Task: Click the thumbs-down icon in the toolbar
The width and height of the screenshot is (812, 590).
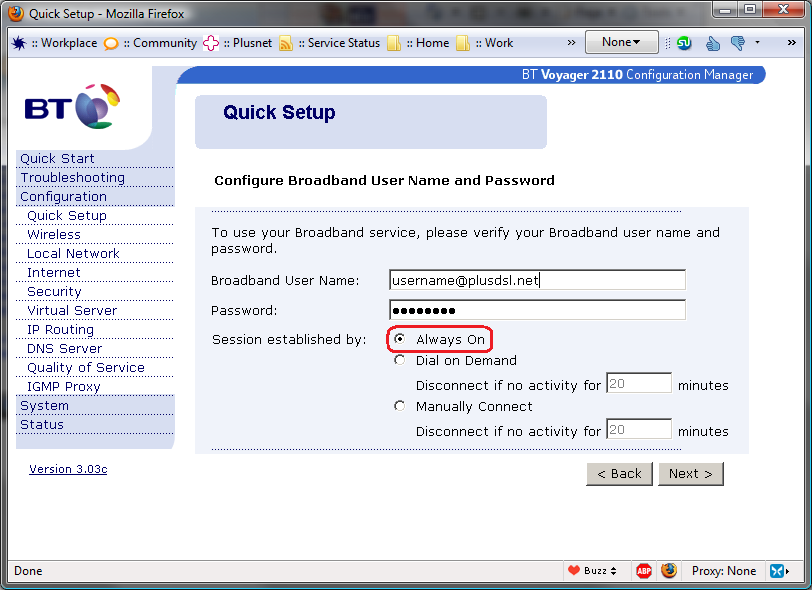Action: click(738, 43)
